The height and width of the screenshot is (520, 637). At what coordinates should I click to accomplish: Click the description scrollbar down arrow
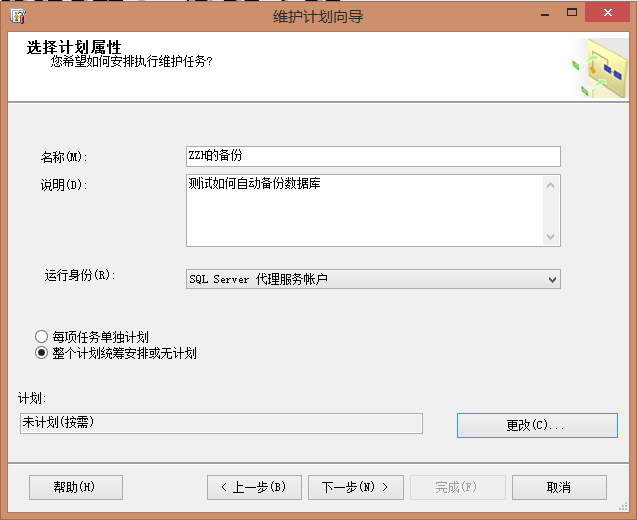[x=550, y=236]
